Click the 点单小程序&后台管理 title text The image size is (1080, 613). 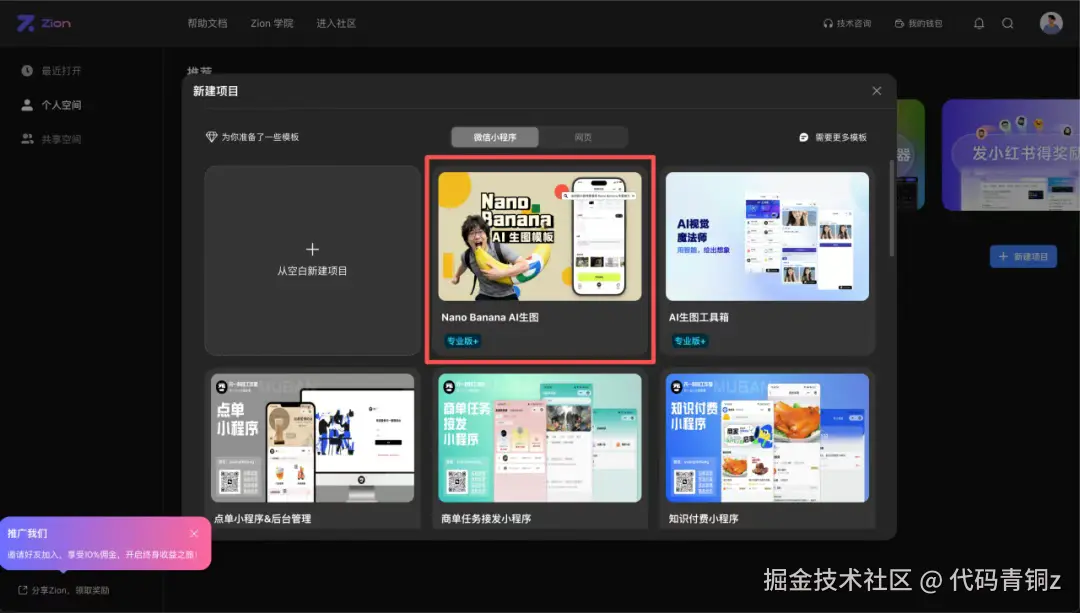(262, 519)
